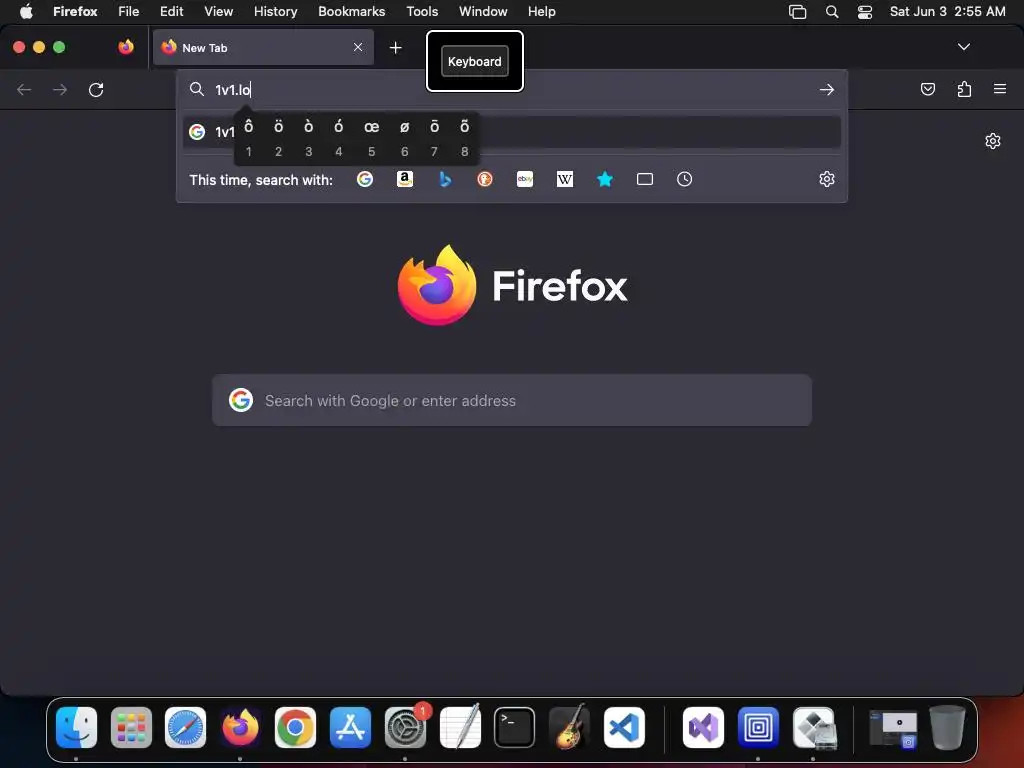The height and width of the screenshot is (768, 1024).
Task: Open the pinned Firefox tab
Action: (x=126, y=47)
